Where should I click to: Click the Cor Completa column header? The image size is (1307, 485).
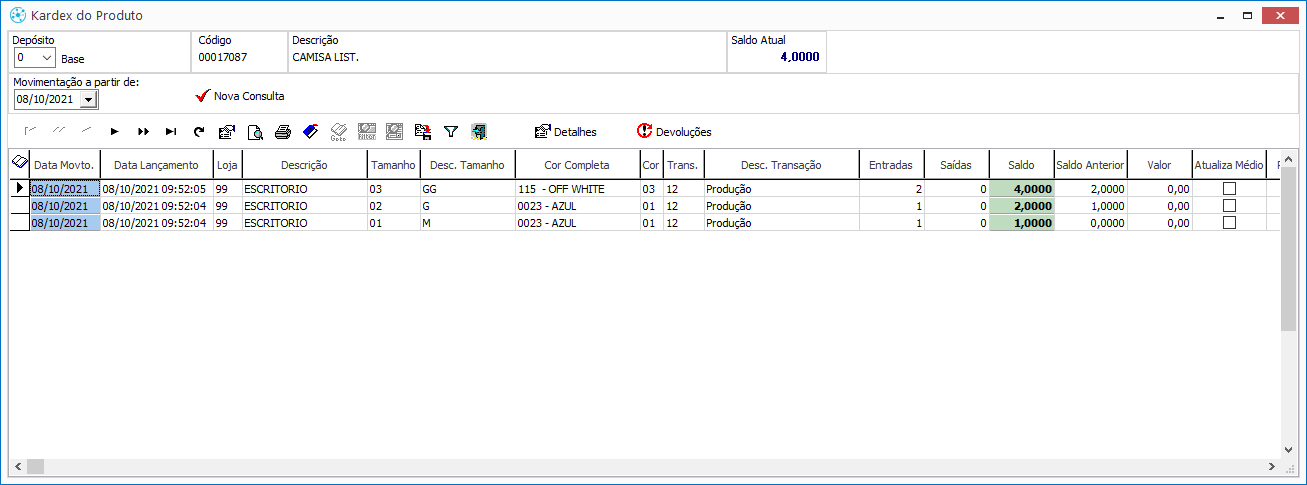[x=577, y=165]
